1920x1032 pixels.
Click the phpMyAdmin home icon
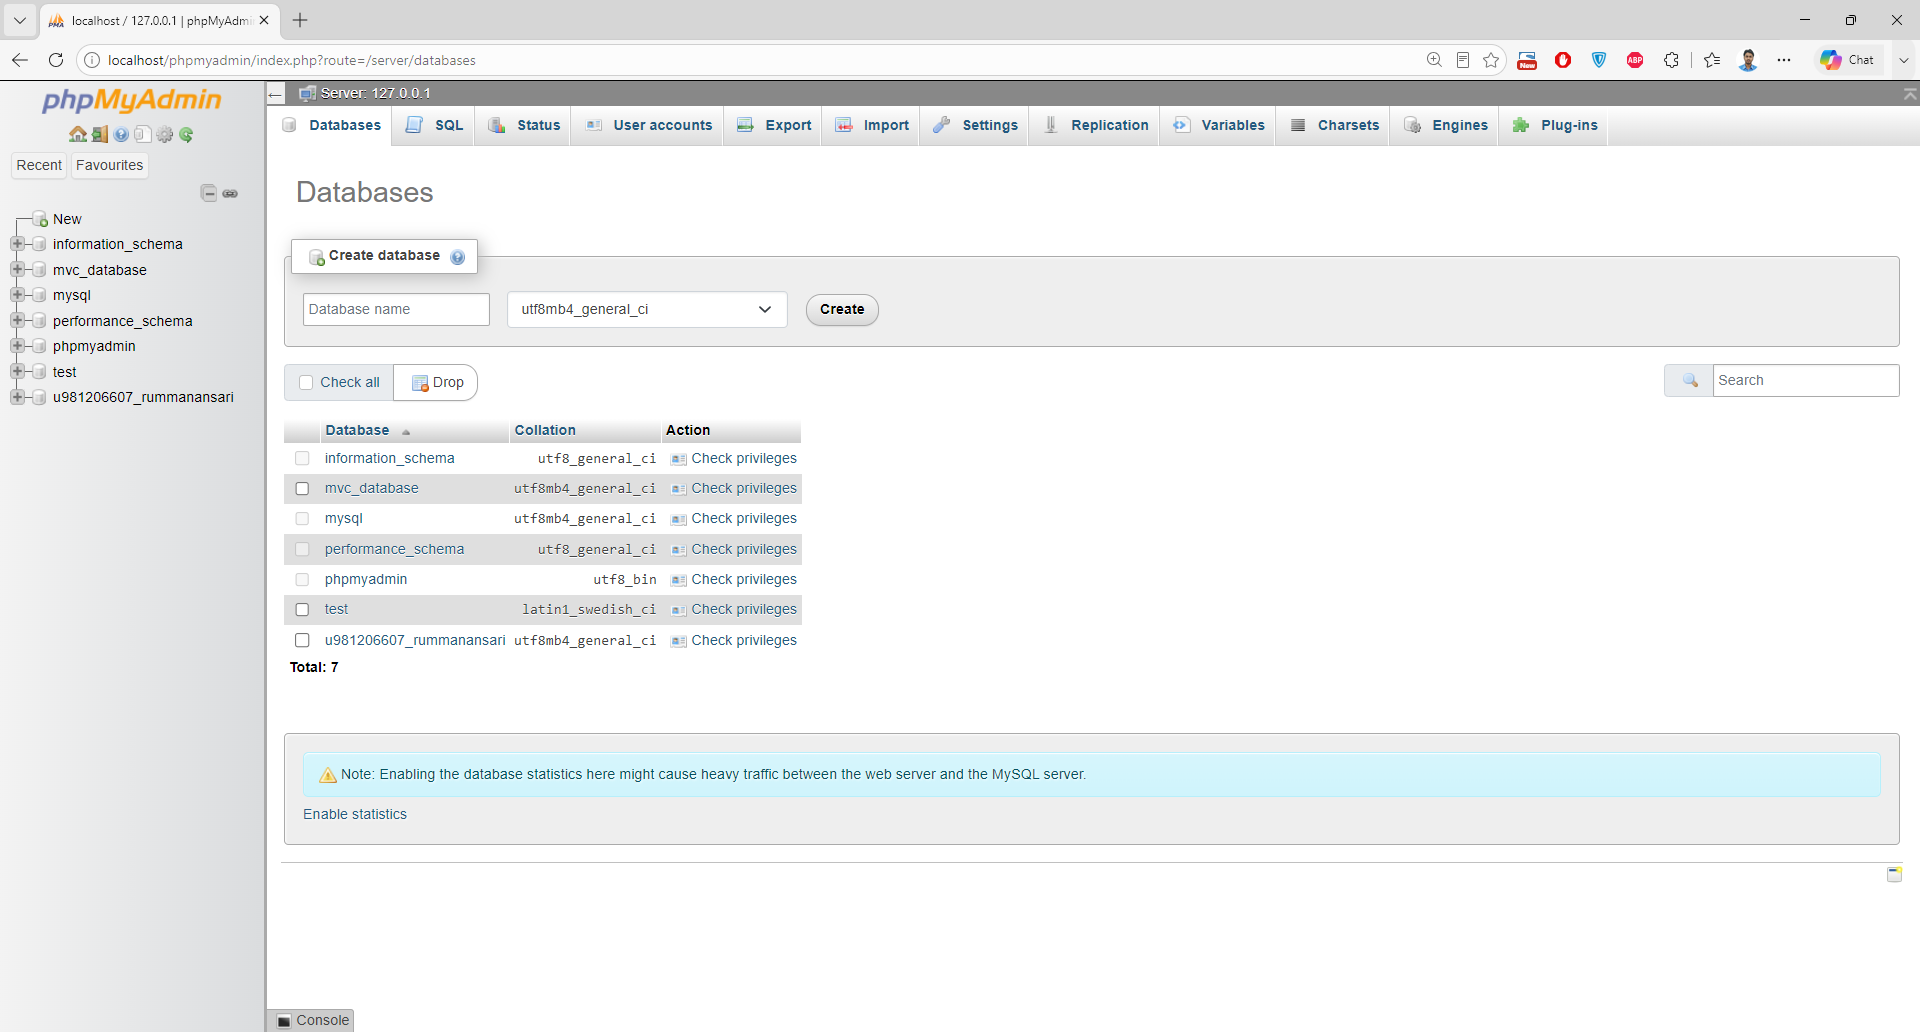pyautogui.click(x=77, y=134)
